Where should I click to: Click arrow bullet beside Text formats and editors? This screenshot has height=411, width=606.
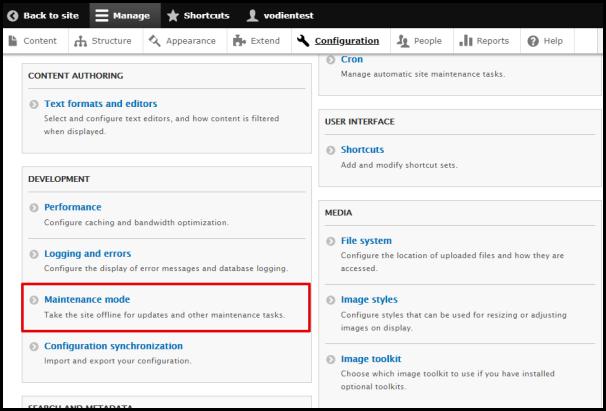click(x=34, y=104)
